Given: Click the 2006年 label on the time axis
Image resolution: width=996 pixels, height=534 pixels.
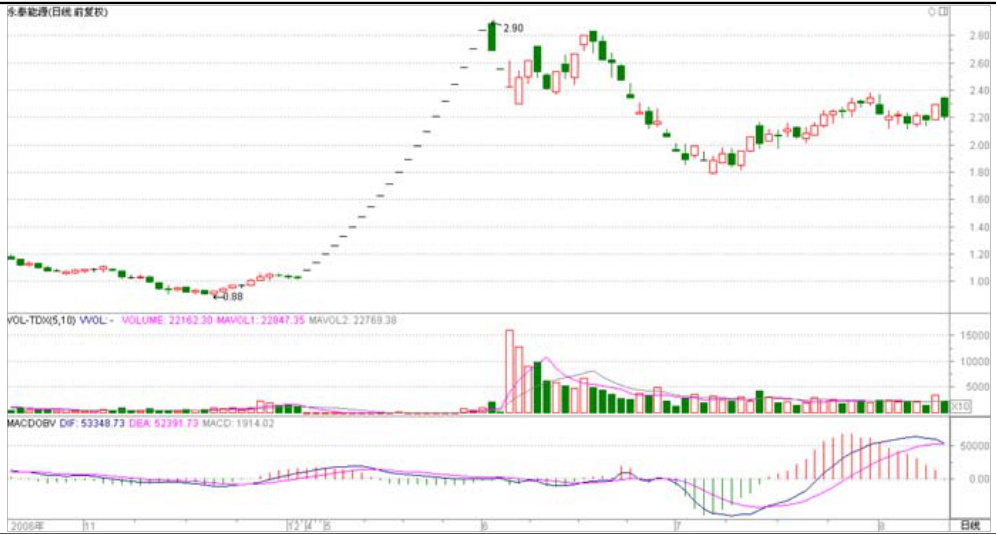Looking at the screenshot, I should point(24,525).
